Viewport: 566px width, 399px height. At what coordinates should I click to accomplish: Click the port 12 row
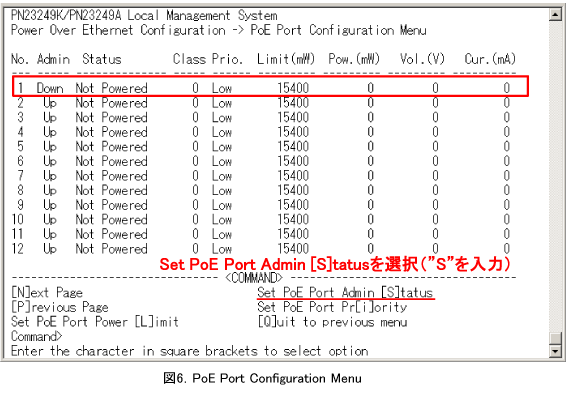click(264, 249)
